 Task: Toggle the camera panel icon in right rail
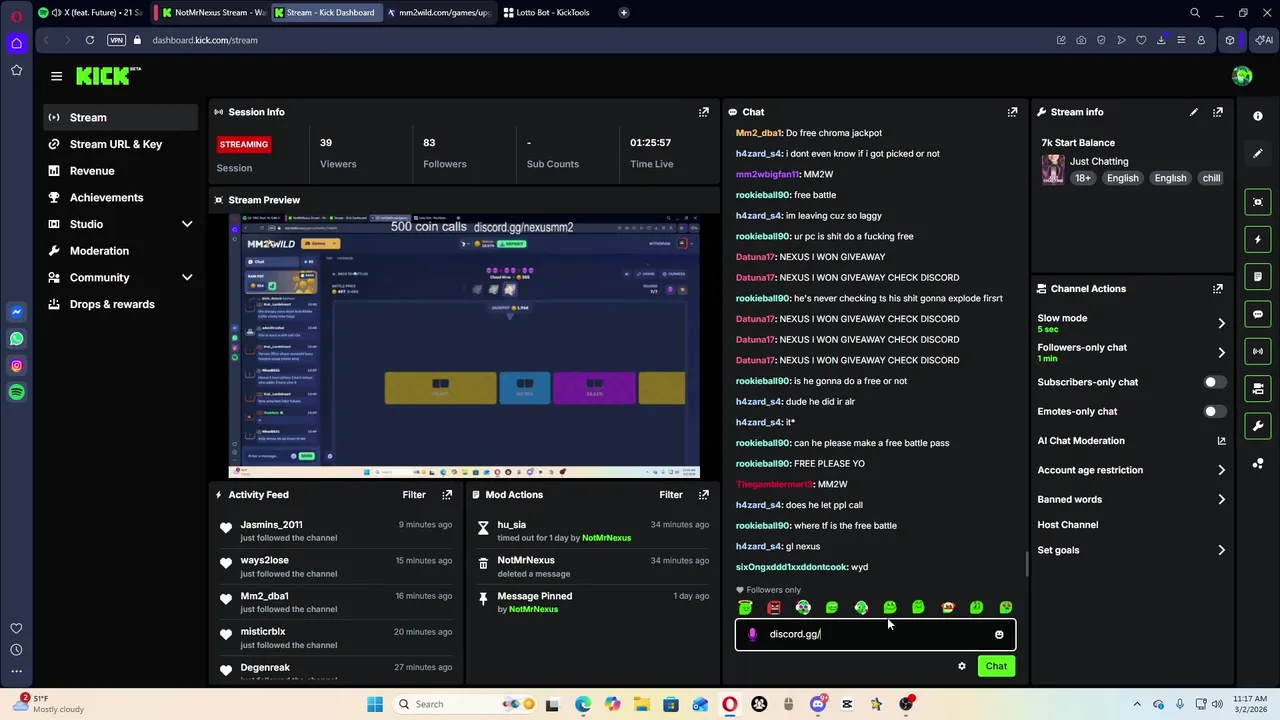(1258, 389)
